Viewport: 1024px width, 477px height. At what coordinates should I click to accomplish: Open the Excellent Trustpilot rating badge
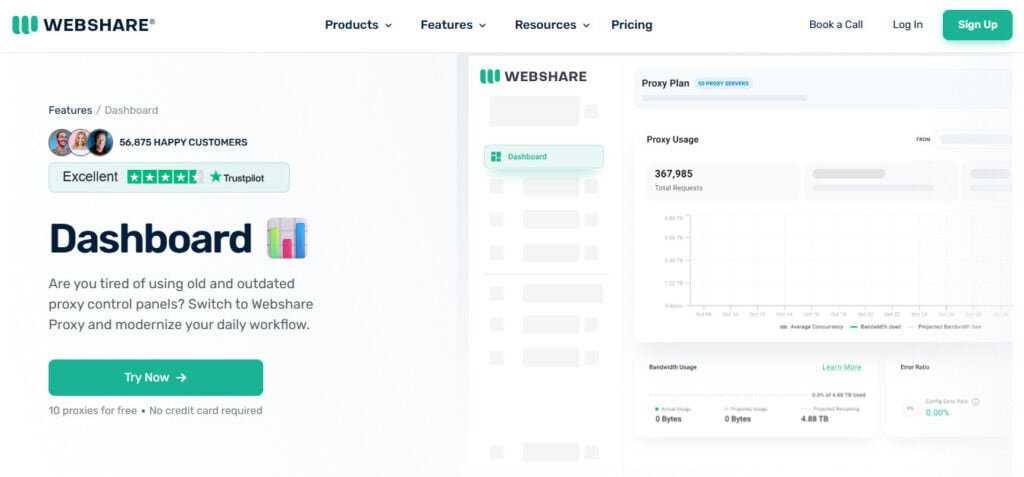(168, 177)
